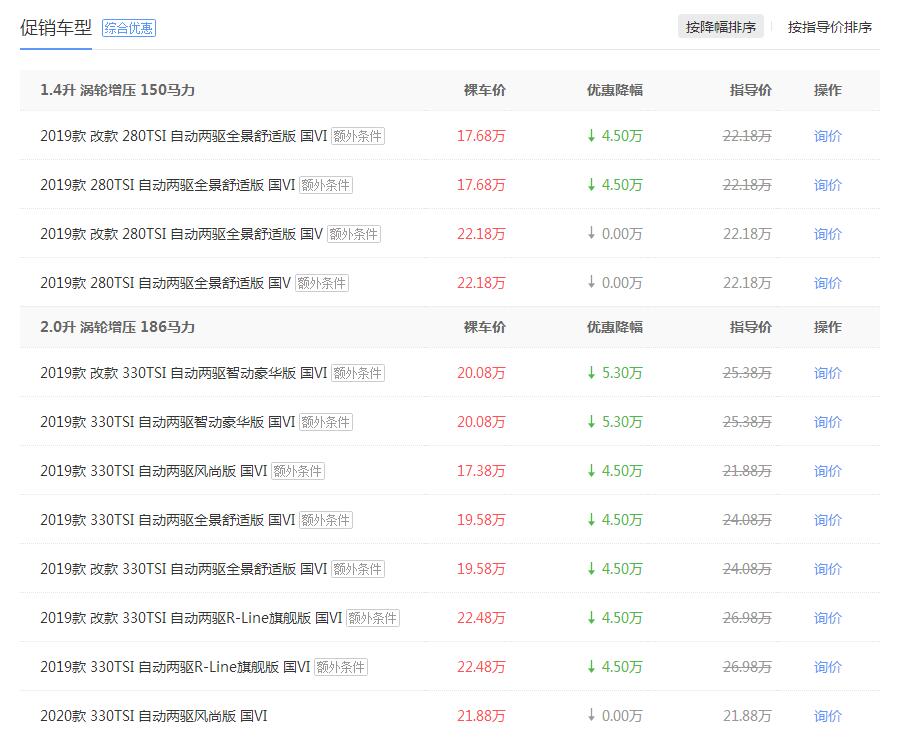Viewport: 898px width, 738px height.
Task: Open model 2019款 330TSI 自动两驱全景舒适版 国VI (non-改款)
Action: [x=167, y=520]
